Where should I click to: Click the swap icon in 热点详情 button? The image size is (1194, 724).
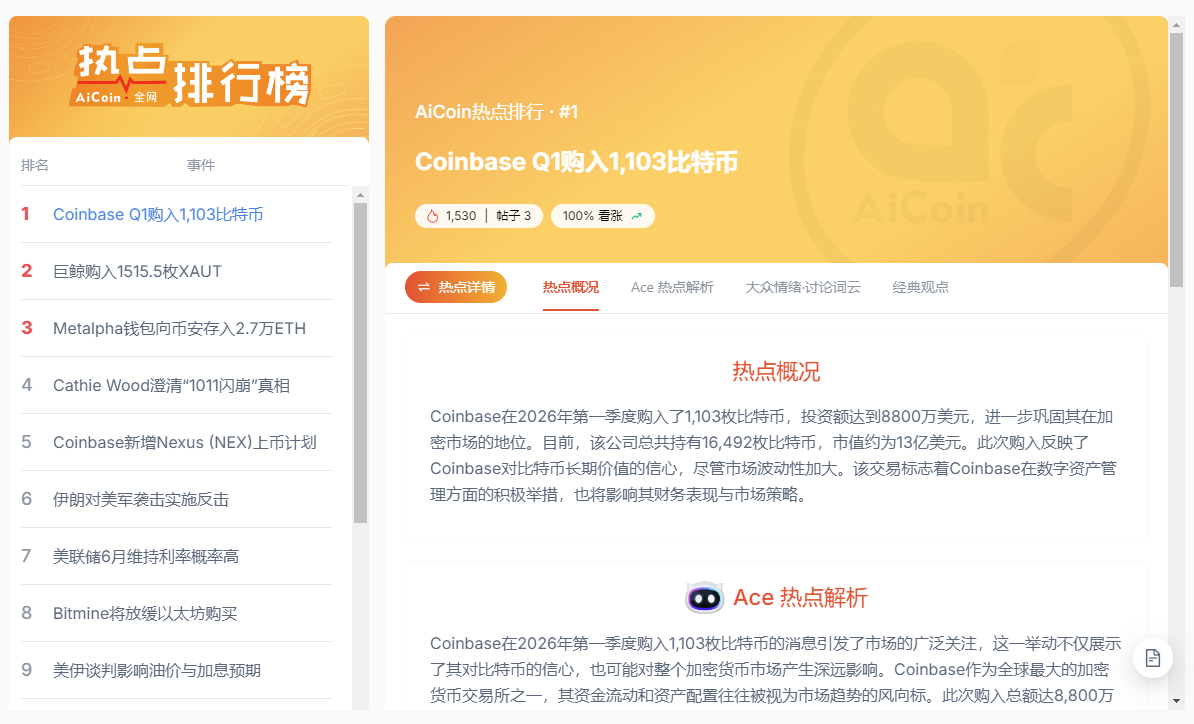point(424,287)
